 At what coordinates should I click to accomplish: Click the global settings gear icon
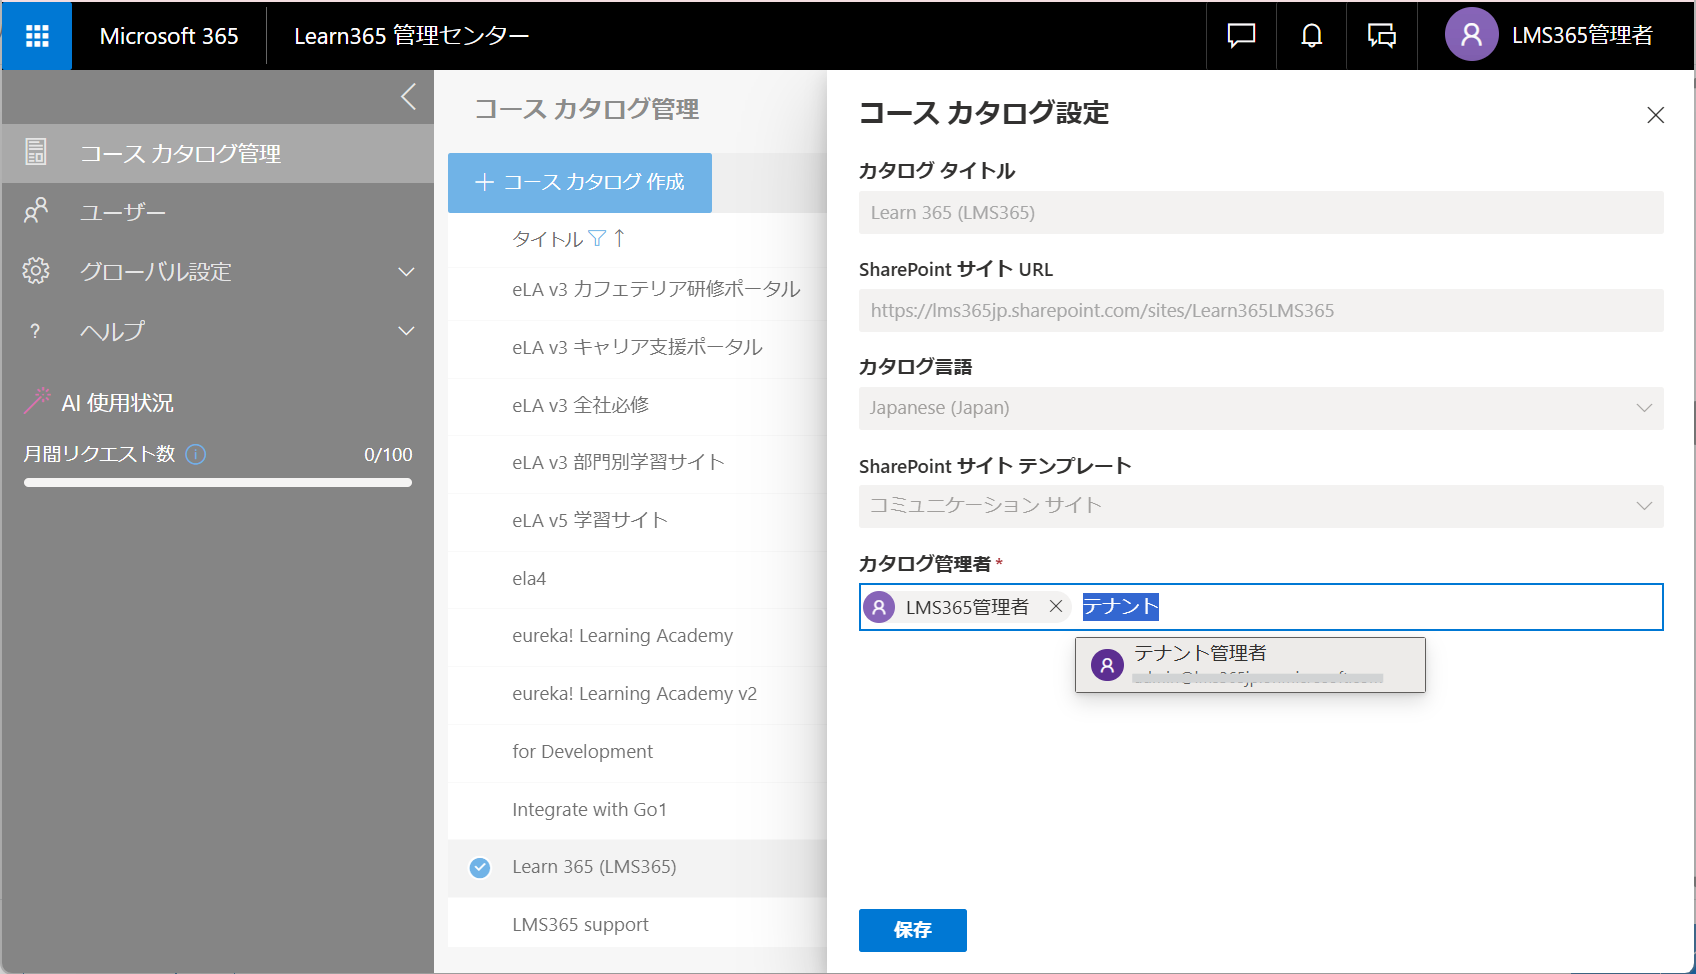(36, 270)
